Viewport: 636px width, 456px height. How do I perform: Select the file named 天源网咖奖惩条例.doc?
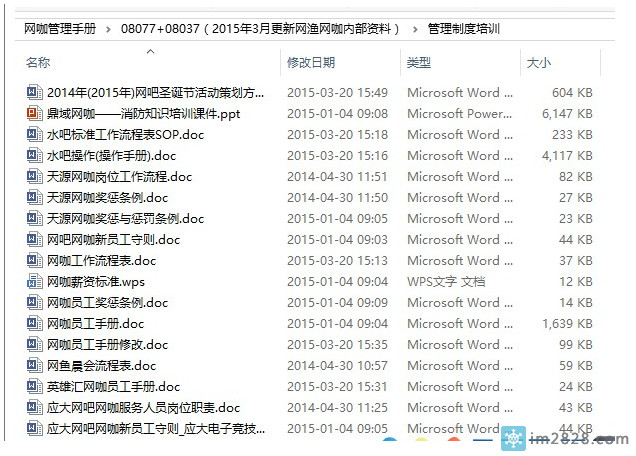tap(108, 198)
